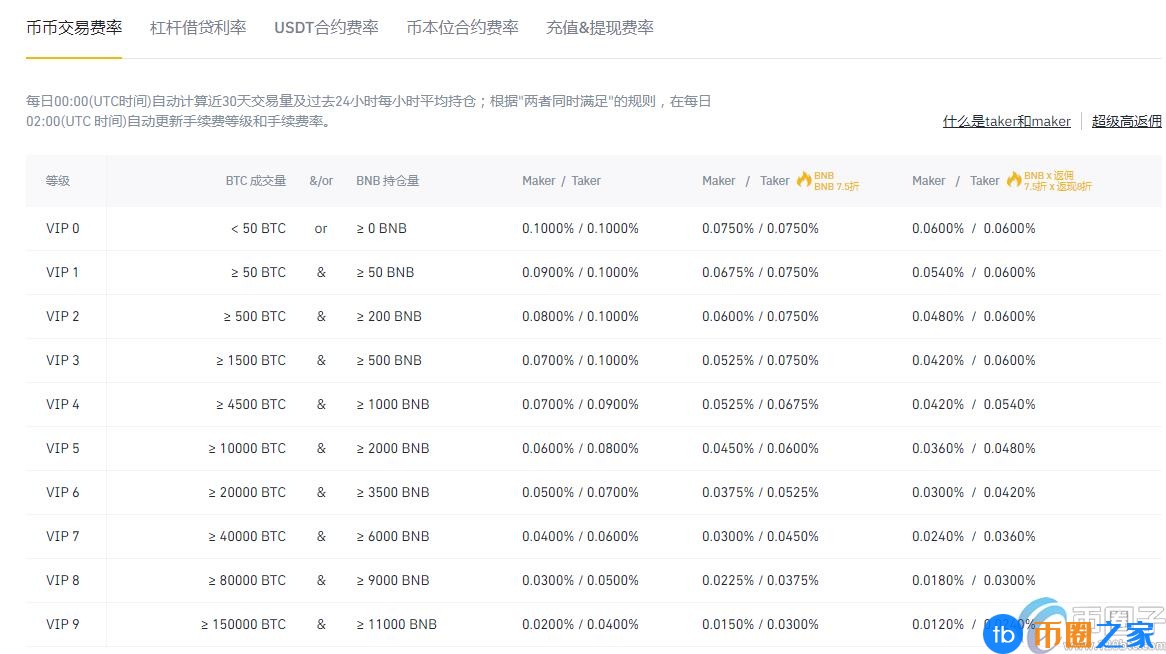Viewport: 1166px width, 654px height.
Task: Click the VIP 5 level cell
Action: [62, 448]
